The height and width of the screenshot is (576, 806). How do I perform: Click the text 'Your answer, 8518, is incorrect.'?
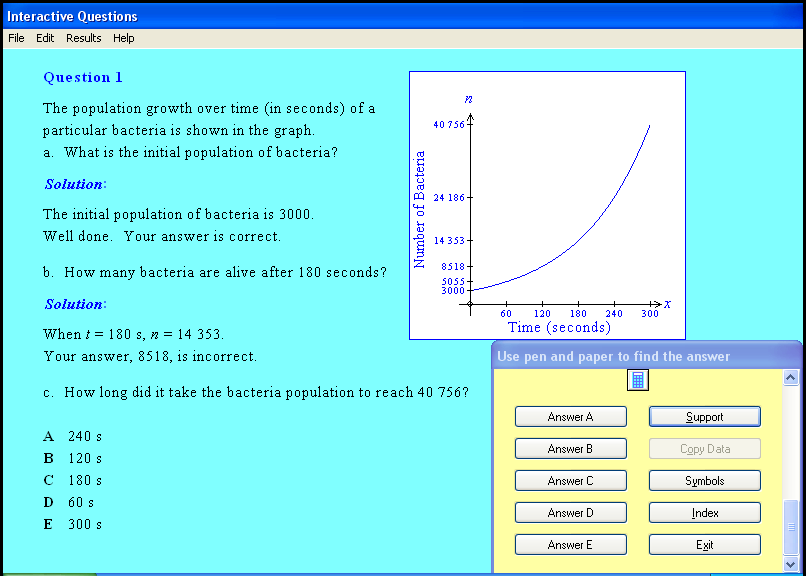150,357
